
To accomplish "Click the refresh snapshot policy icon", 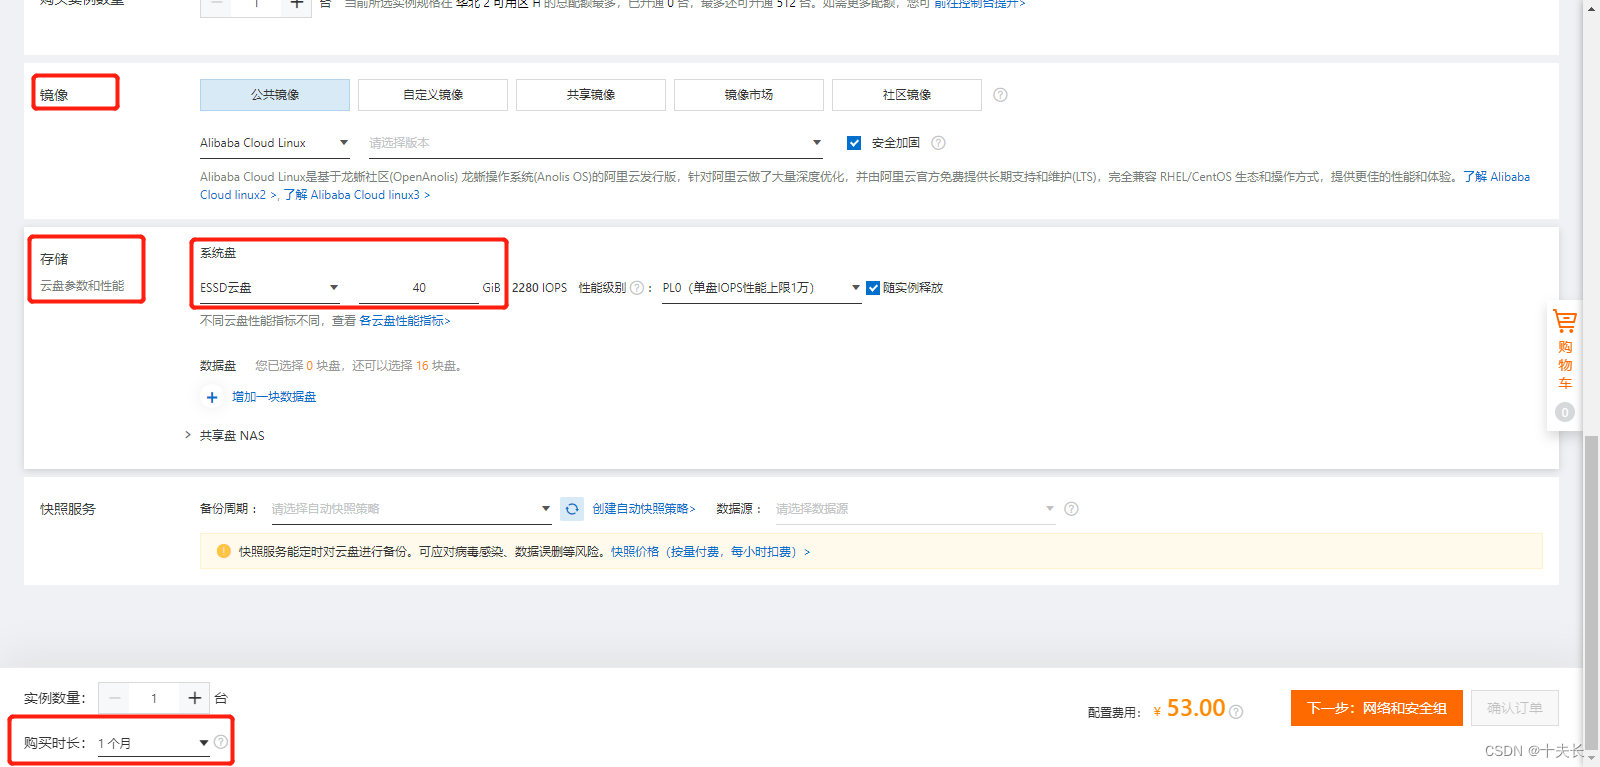I will click(572, 509).
